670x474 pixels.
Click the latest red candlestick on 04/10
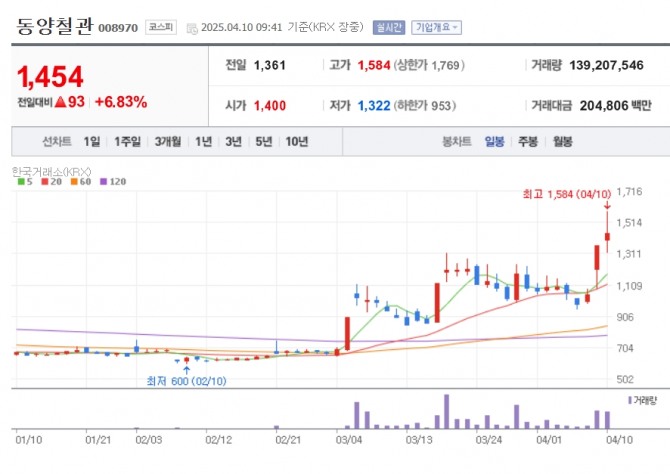pyautogui.click(x=607, y=237)
